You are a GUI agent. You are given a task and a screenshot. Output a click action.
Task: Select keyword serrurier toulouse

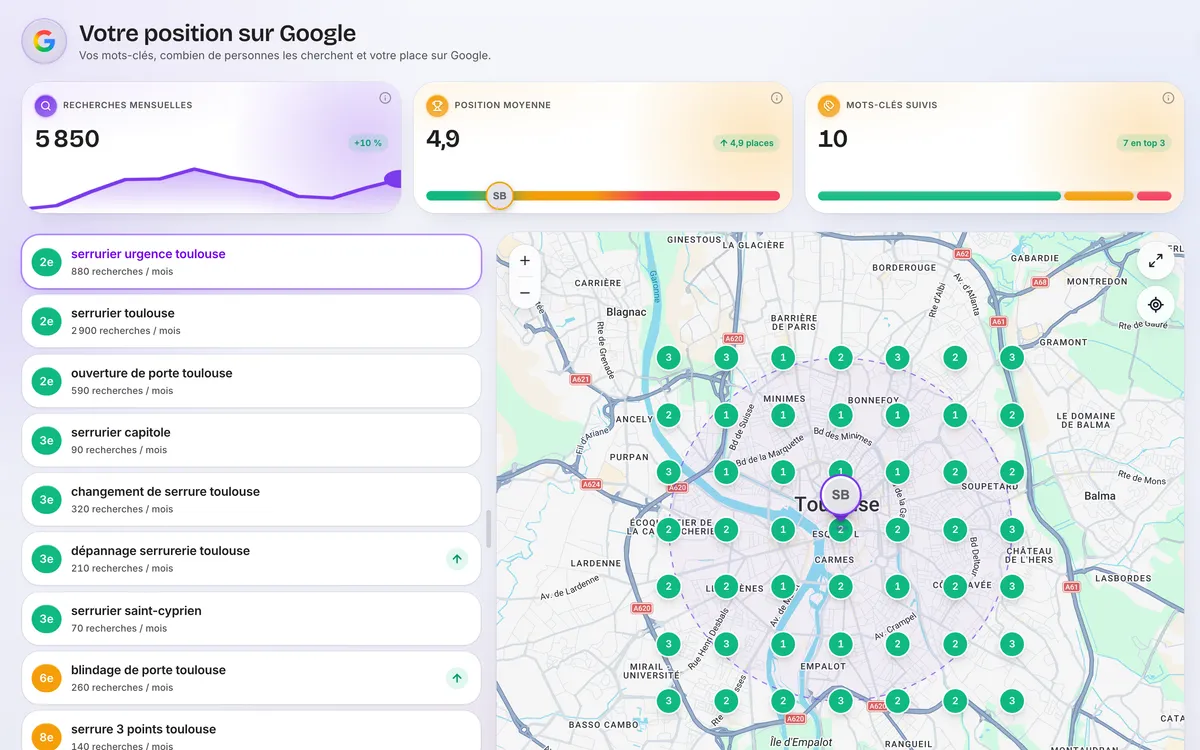pyautogui.click(x=251, y=321)
